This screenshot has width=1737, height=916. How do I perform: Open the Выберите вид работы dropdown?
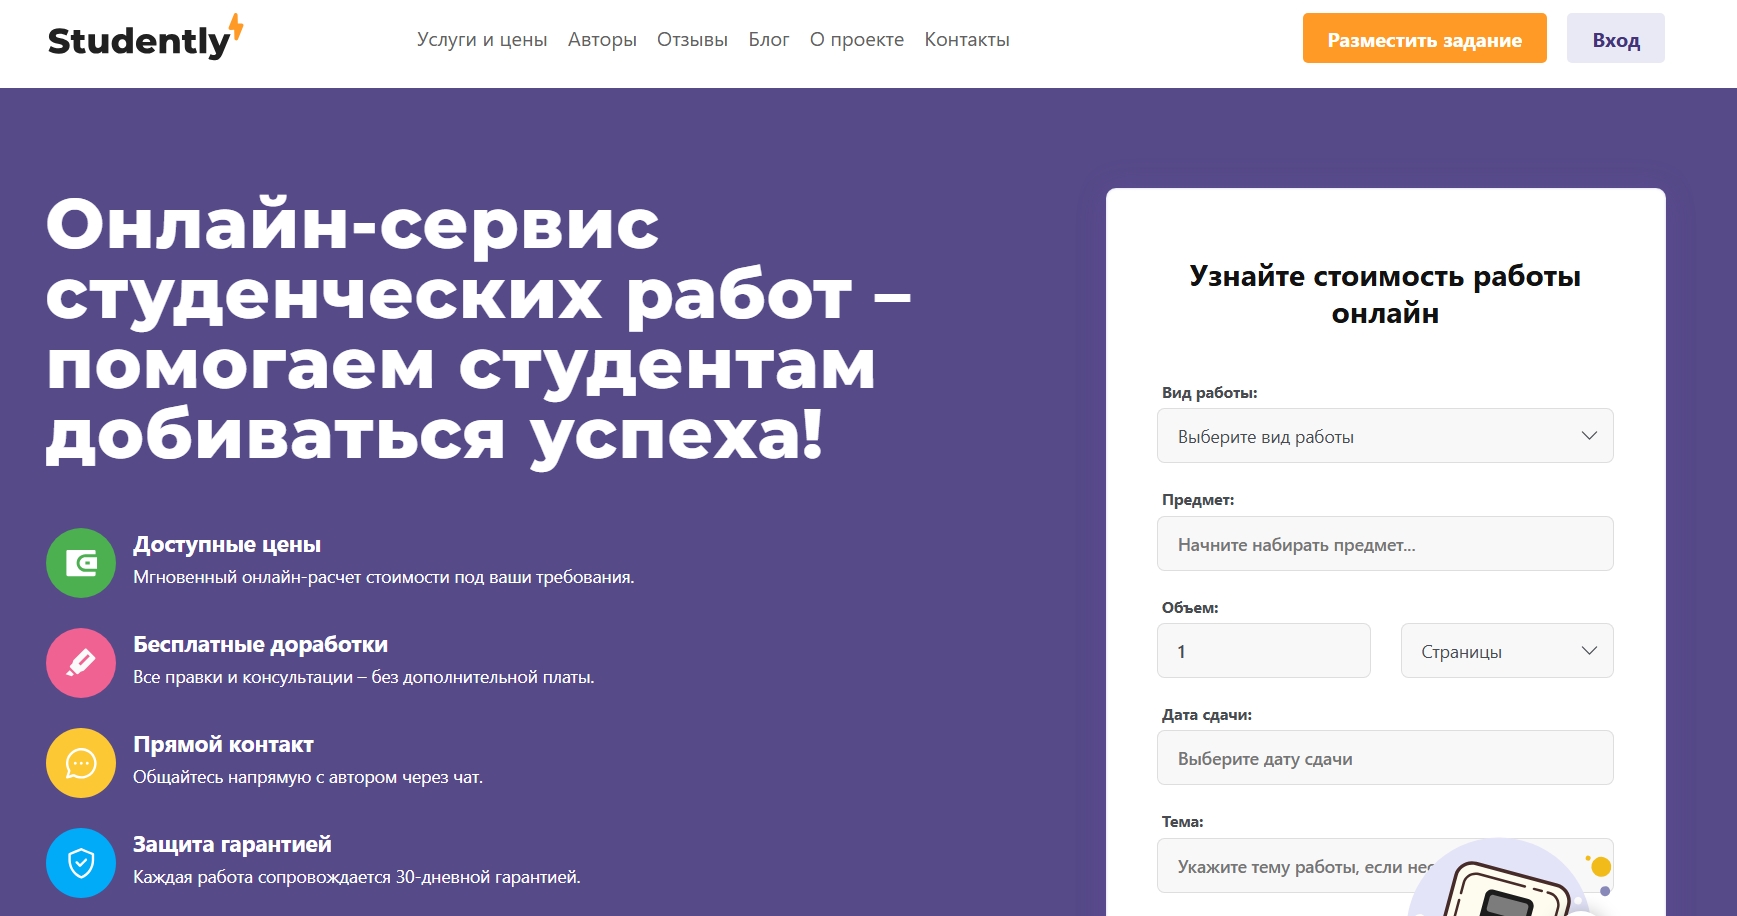coord(1385,436)
